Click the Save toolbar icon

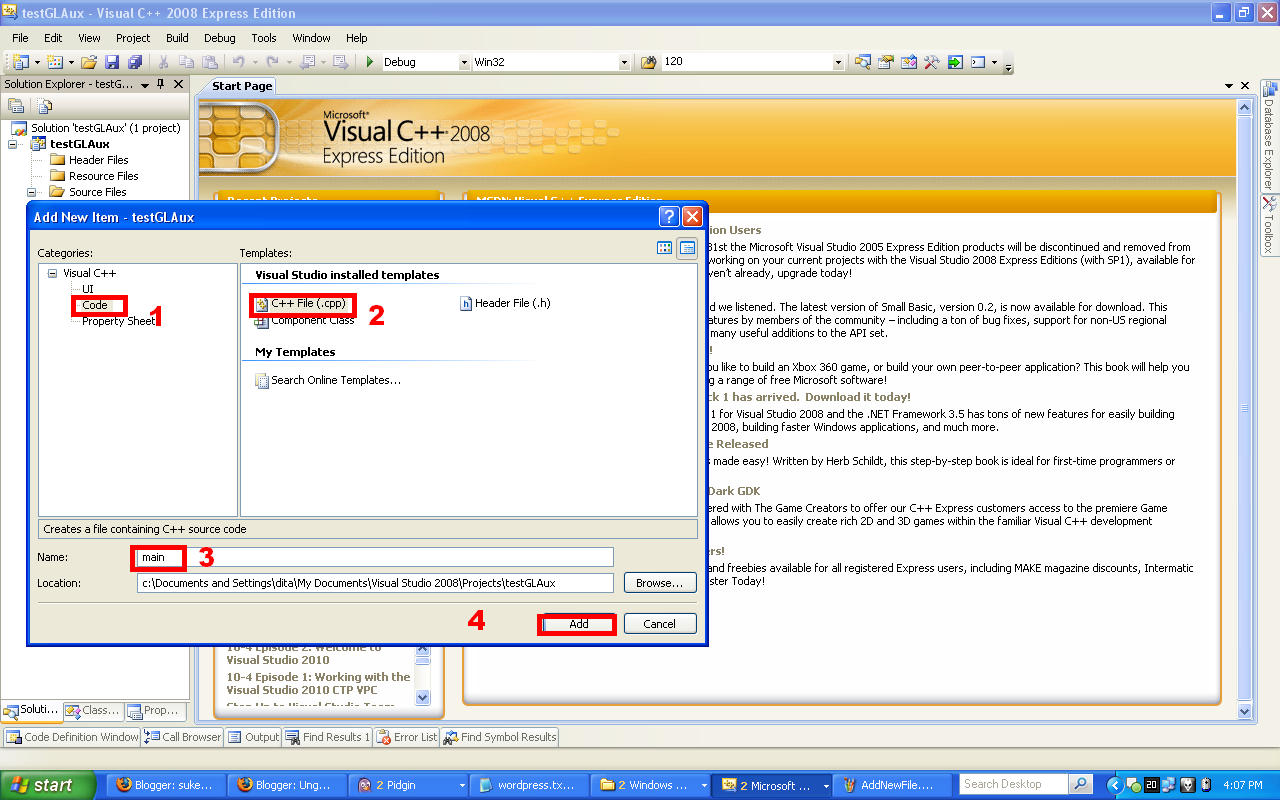click(x=112, y=62)
